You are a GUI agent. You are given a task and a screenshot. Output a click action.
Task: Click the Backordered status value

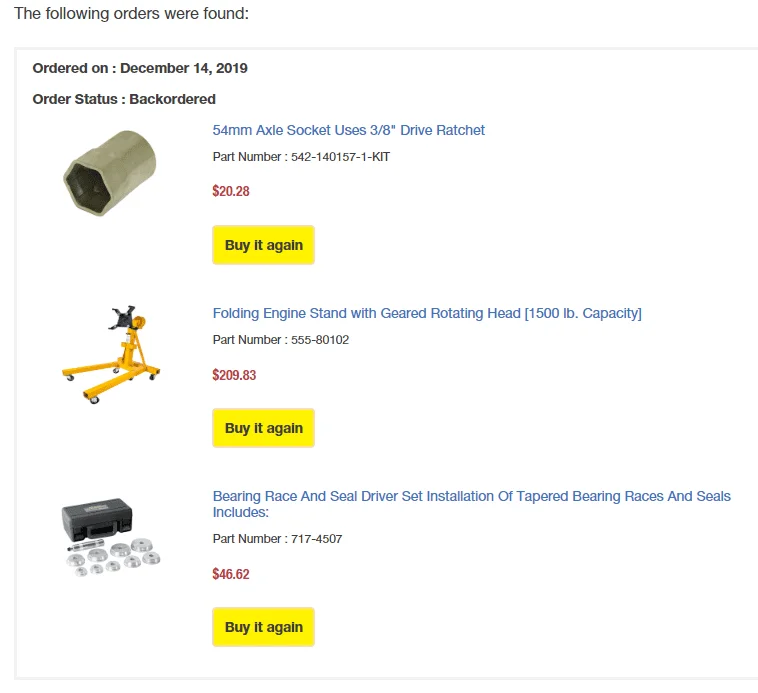click(x=172, y=99)
